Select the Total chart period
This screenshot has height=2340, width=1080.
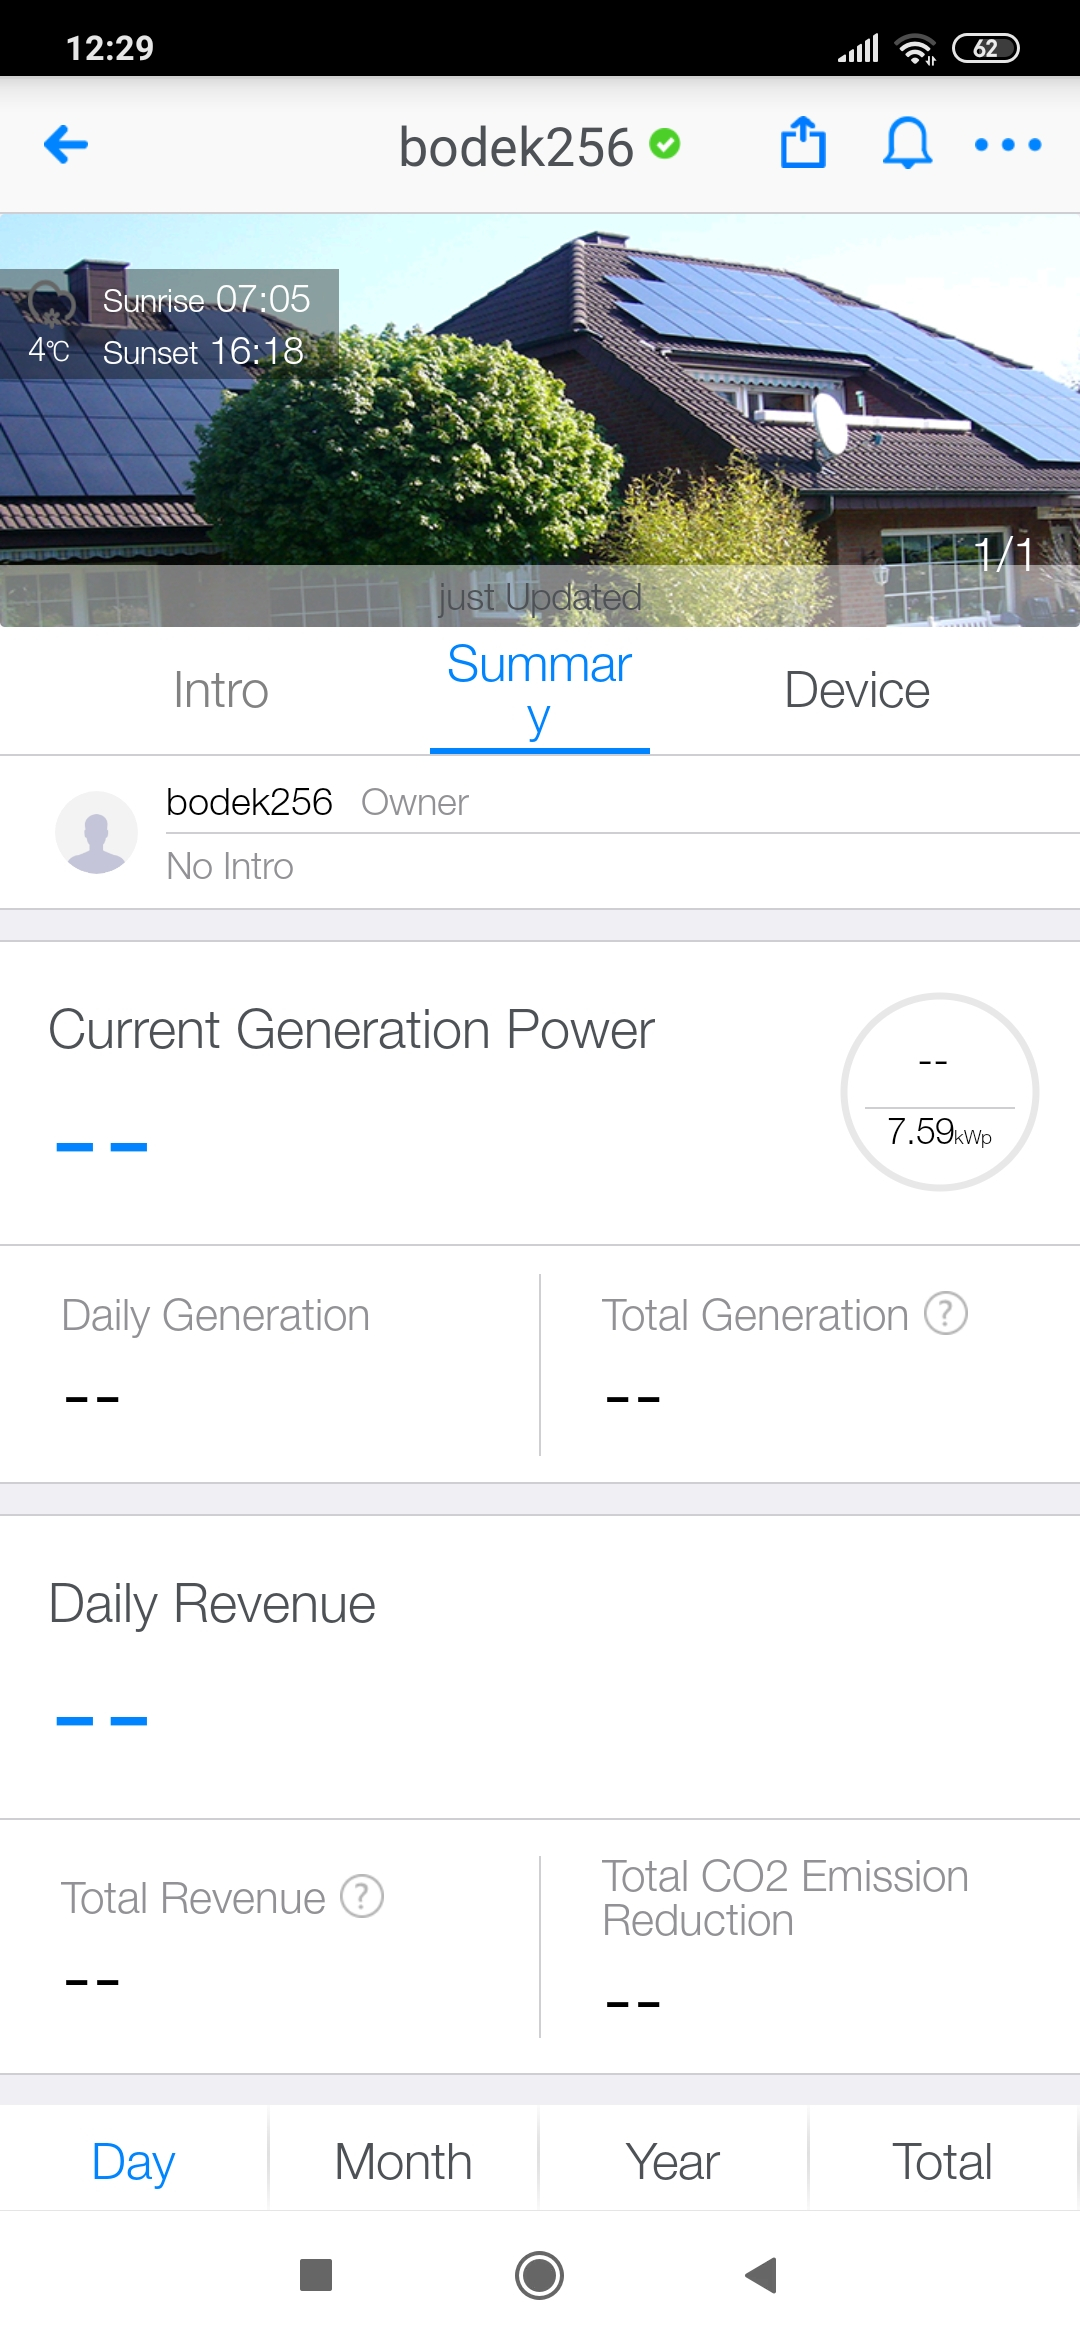[x=942, y=2162]
